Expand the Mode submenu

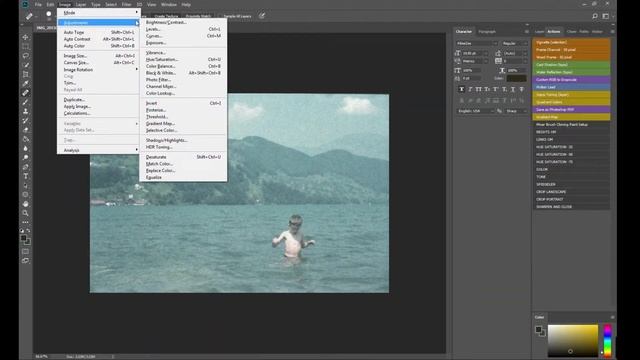coord(98,13)
